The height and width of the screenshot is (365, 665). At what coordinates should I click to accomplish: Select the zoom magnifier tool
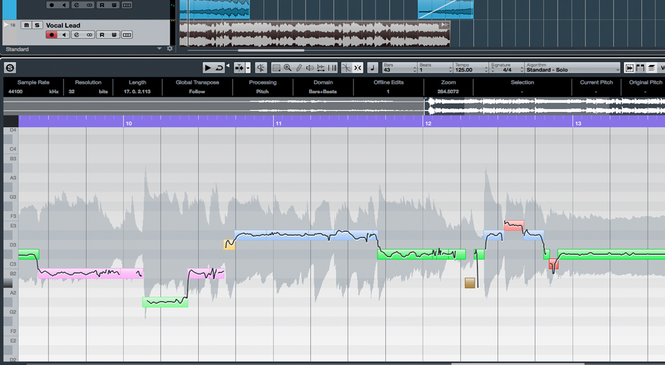[x=288, y=67]
